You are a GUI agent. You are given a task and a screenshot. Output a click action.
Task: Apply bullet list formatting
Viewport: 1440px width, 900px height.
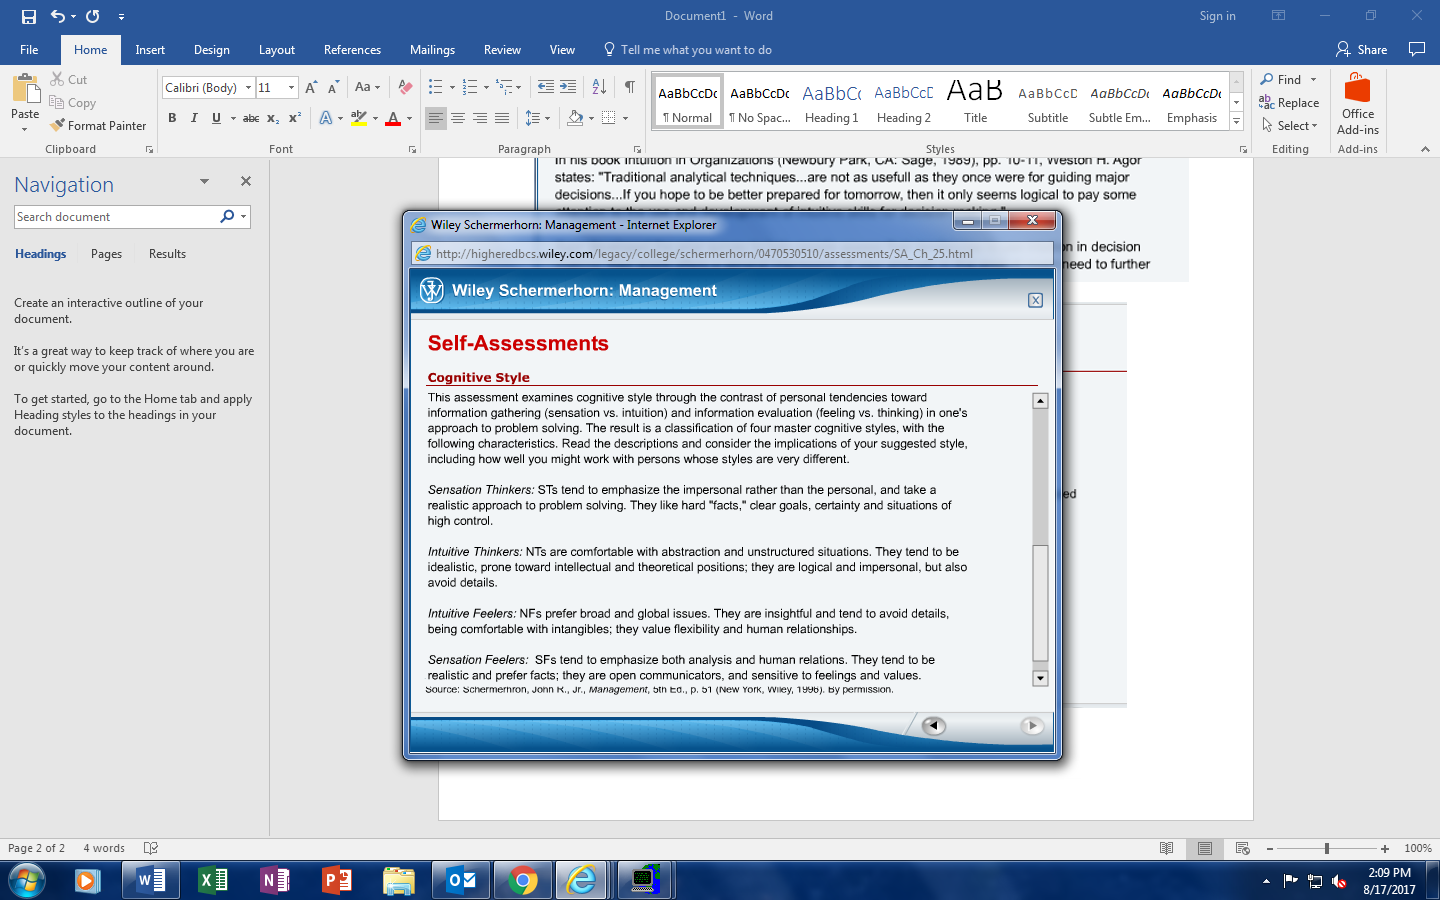tap(435, 88)
